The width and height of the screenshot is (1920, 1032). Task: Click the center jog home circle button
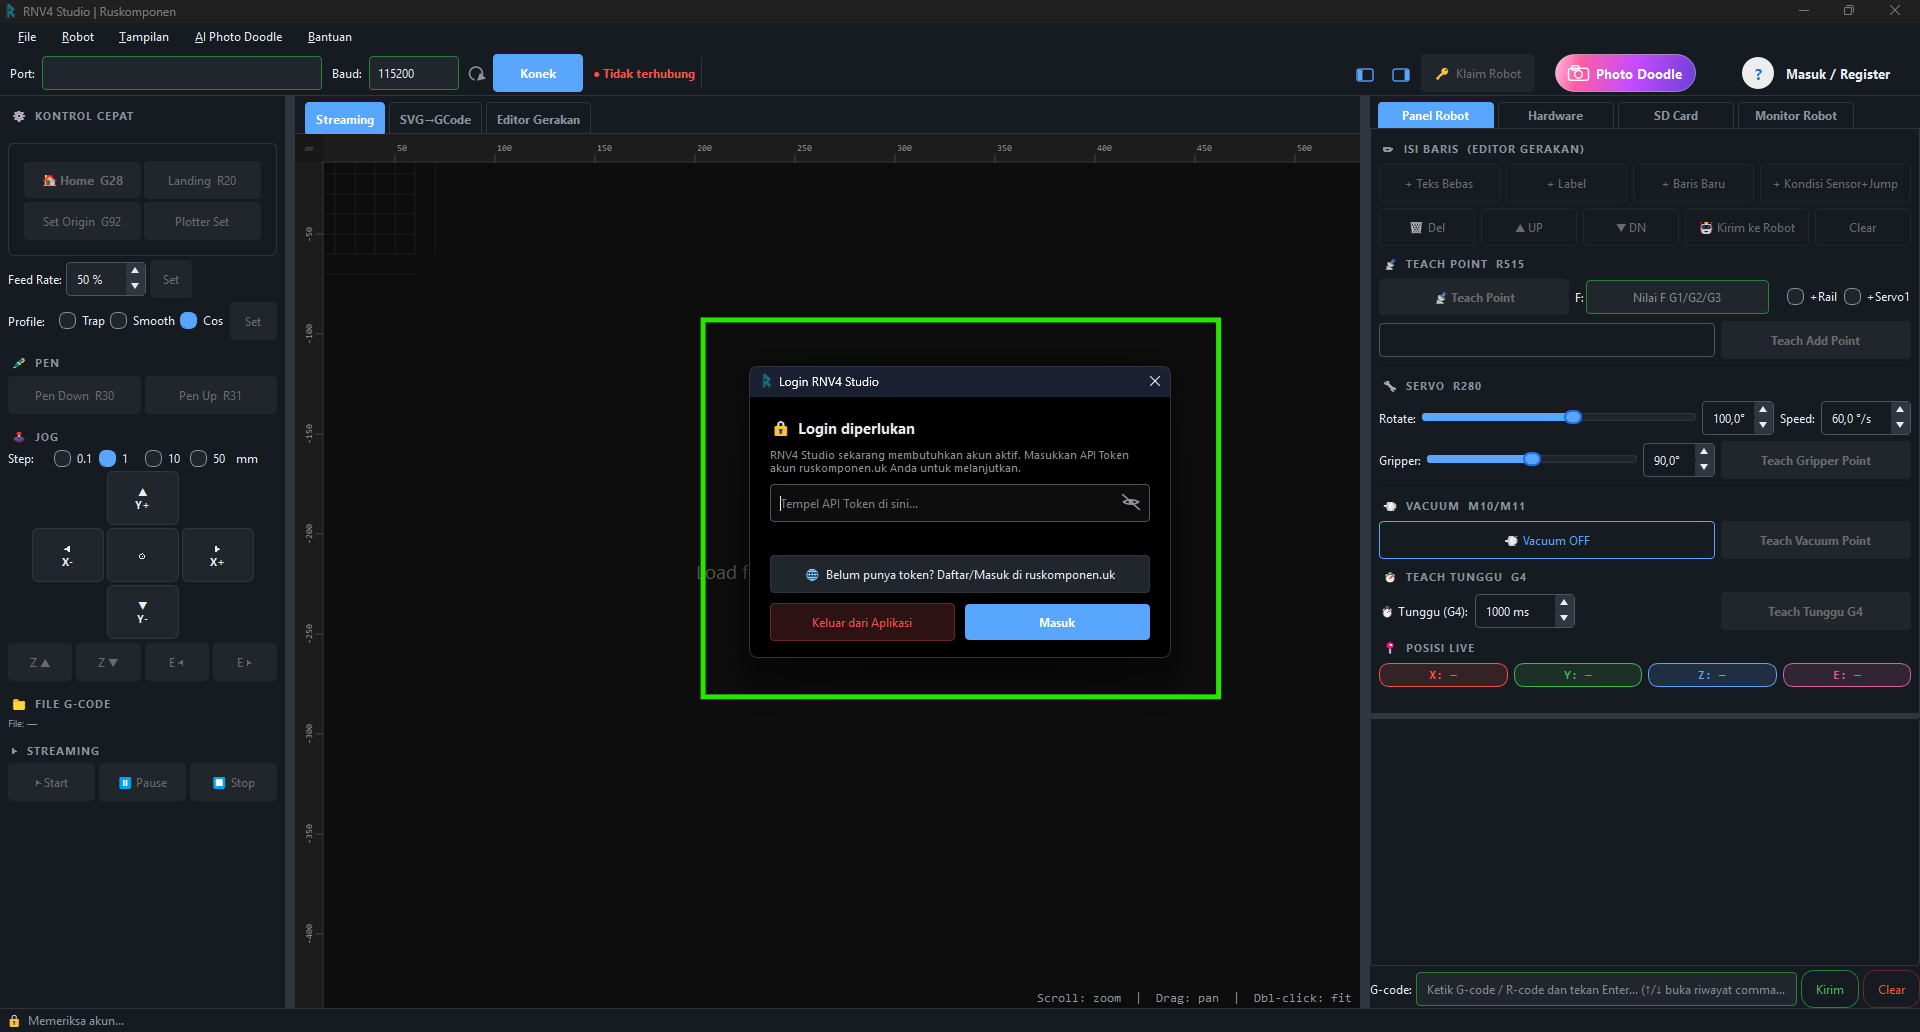[142, 555]
